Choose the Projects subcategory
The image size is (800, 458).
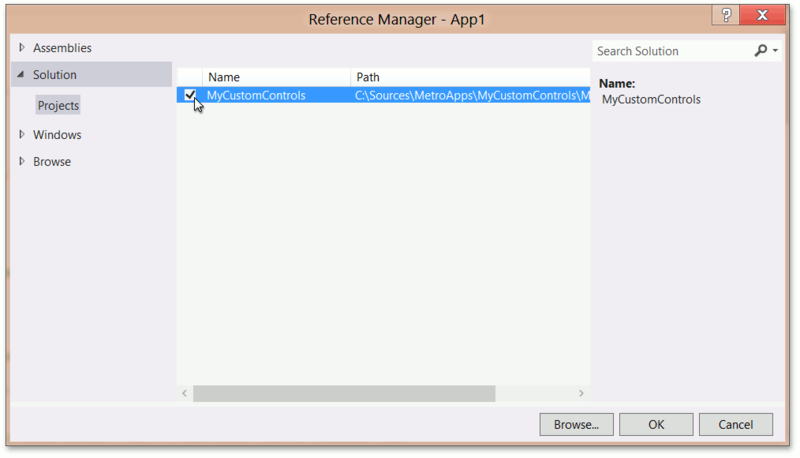pyautogui.click(x=58, y=106)
